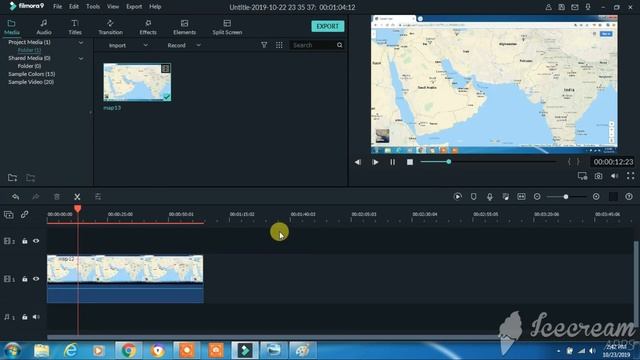Screen dimensions: 640x360
Task: Add a timeline marker
Action: (473, 197)
